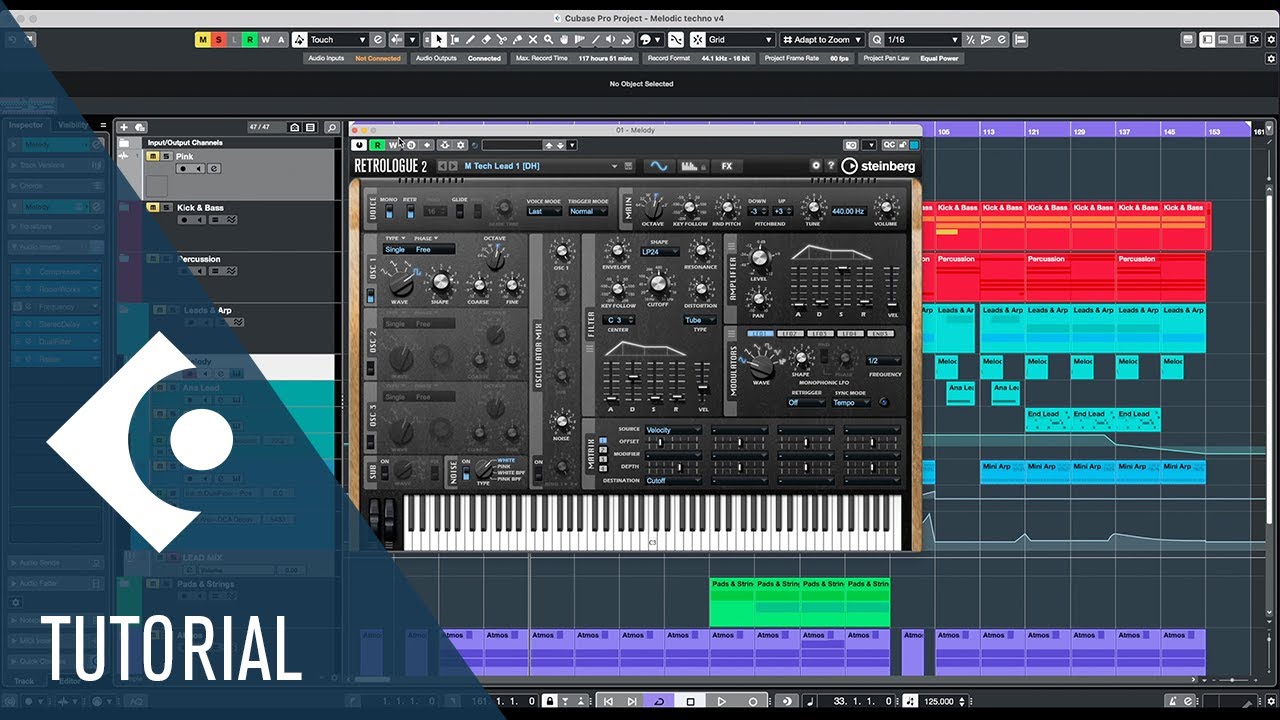The height and width of the screenshot is (720, 1280).
Task: Select the Play speaker tool
Action: point(611,40)
